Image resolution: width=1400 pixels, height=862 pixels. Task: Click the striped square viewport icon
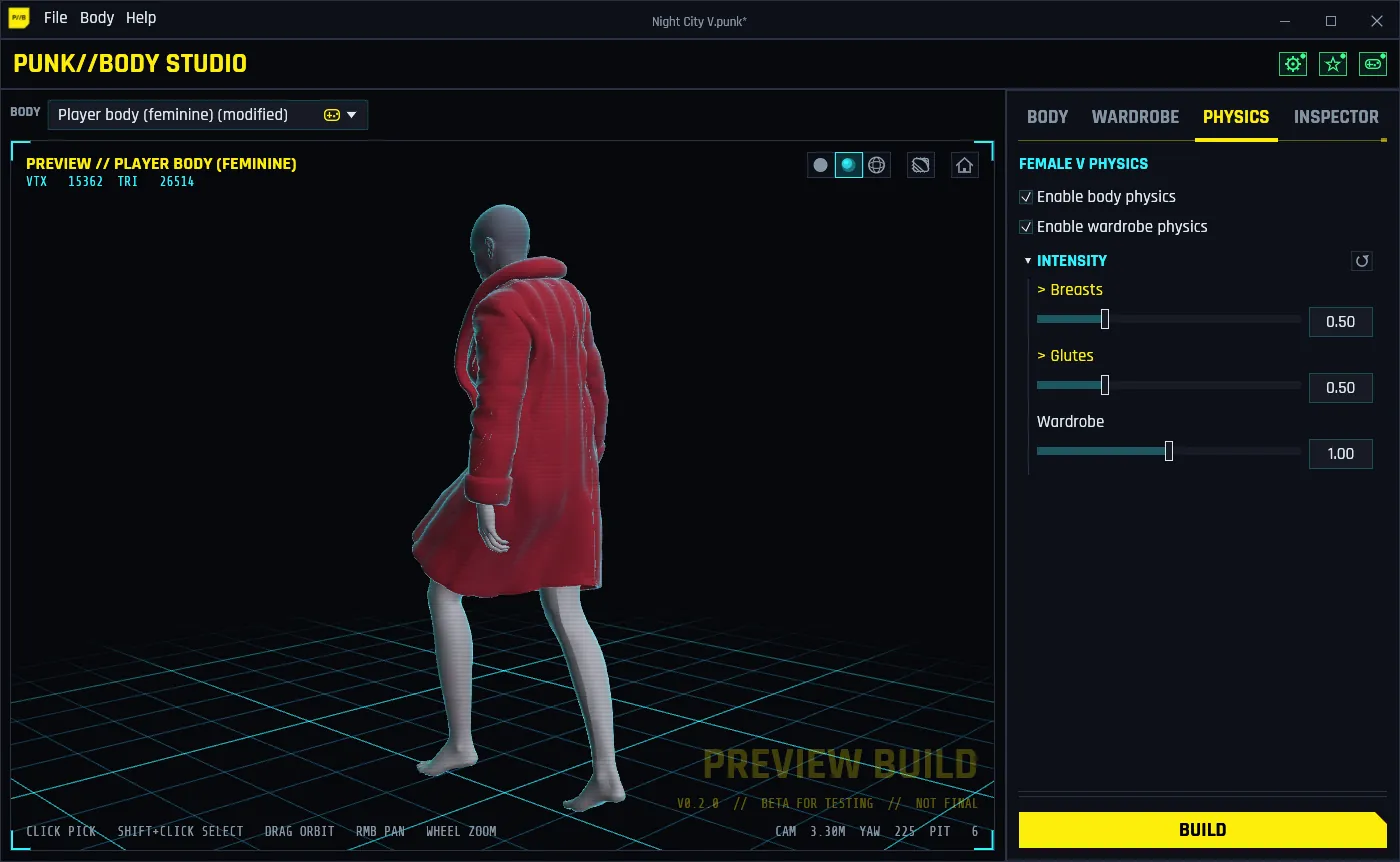(x=921, y=165)
